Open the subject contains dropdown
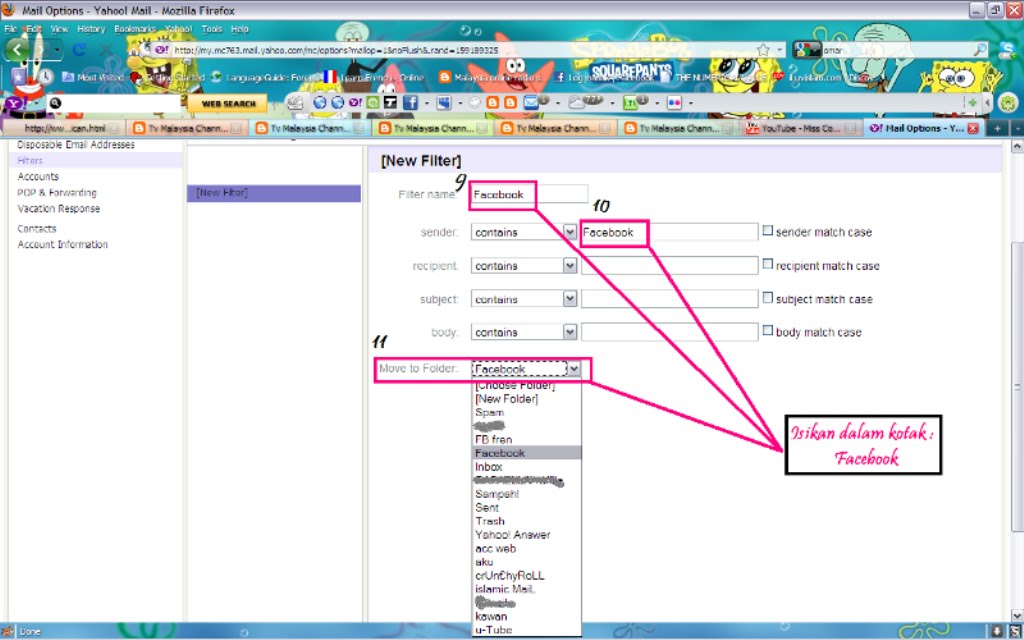 click(524, 299)
